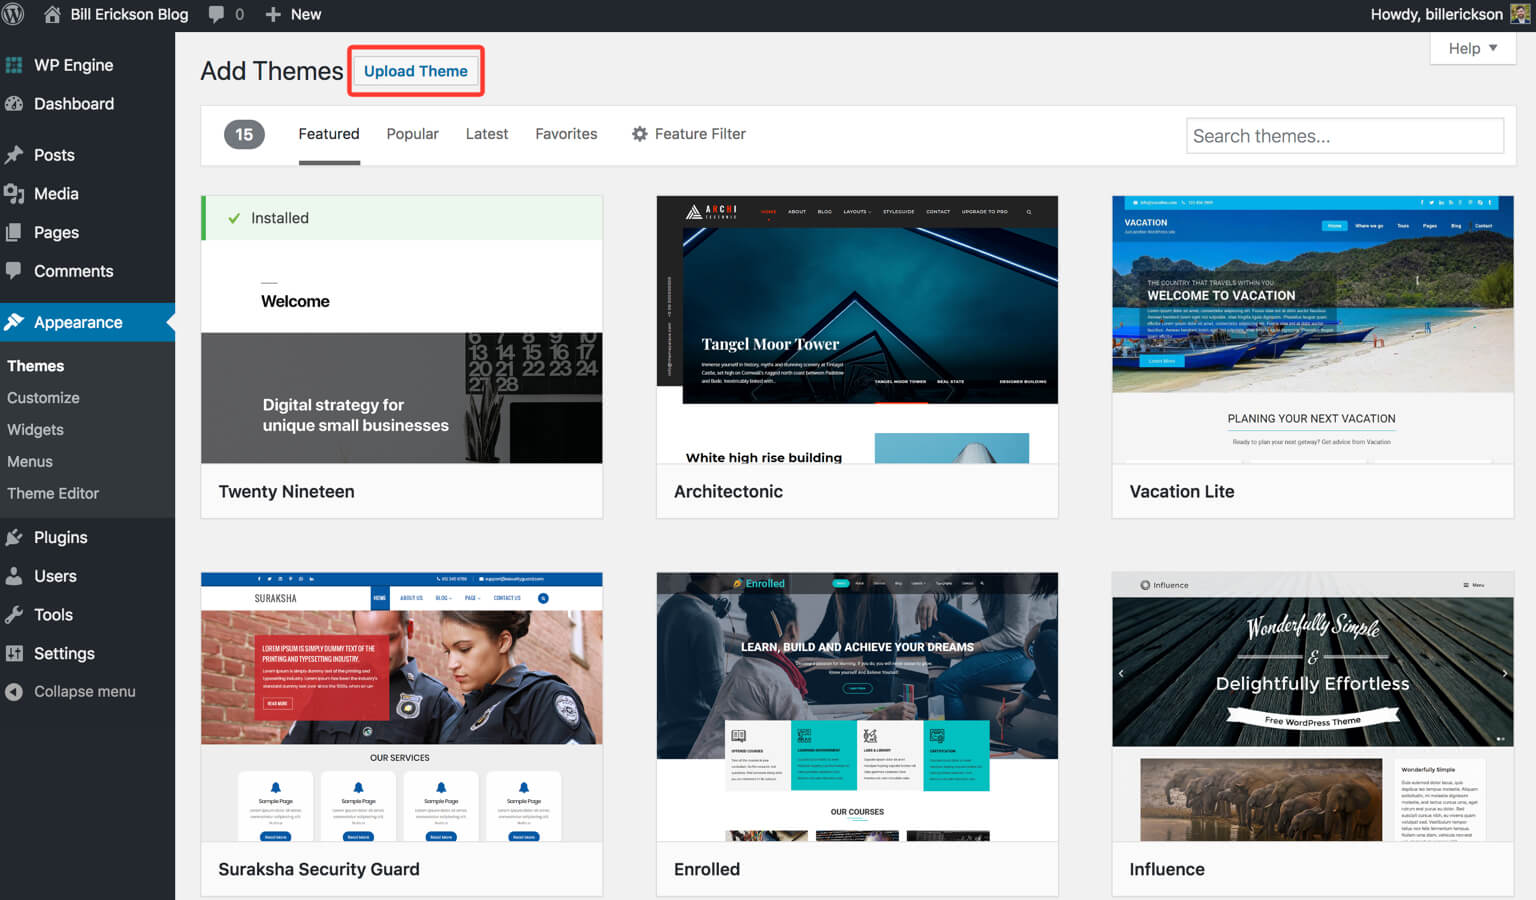Click the plus icon beside New

pos(273,14)
